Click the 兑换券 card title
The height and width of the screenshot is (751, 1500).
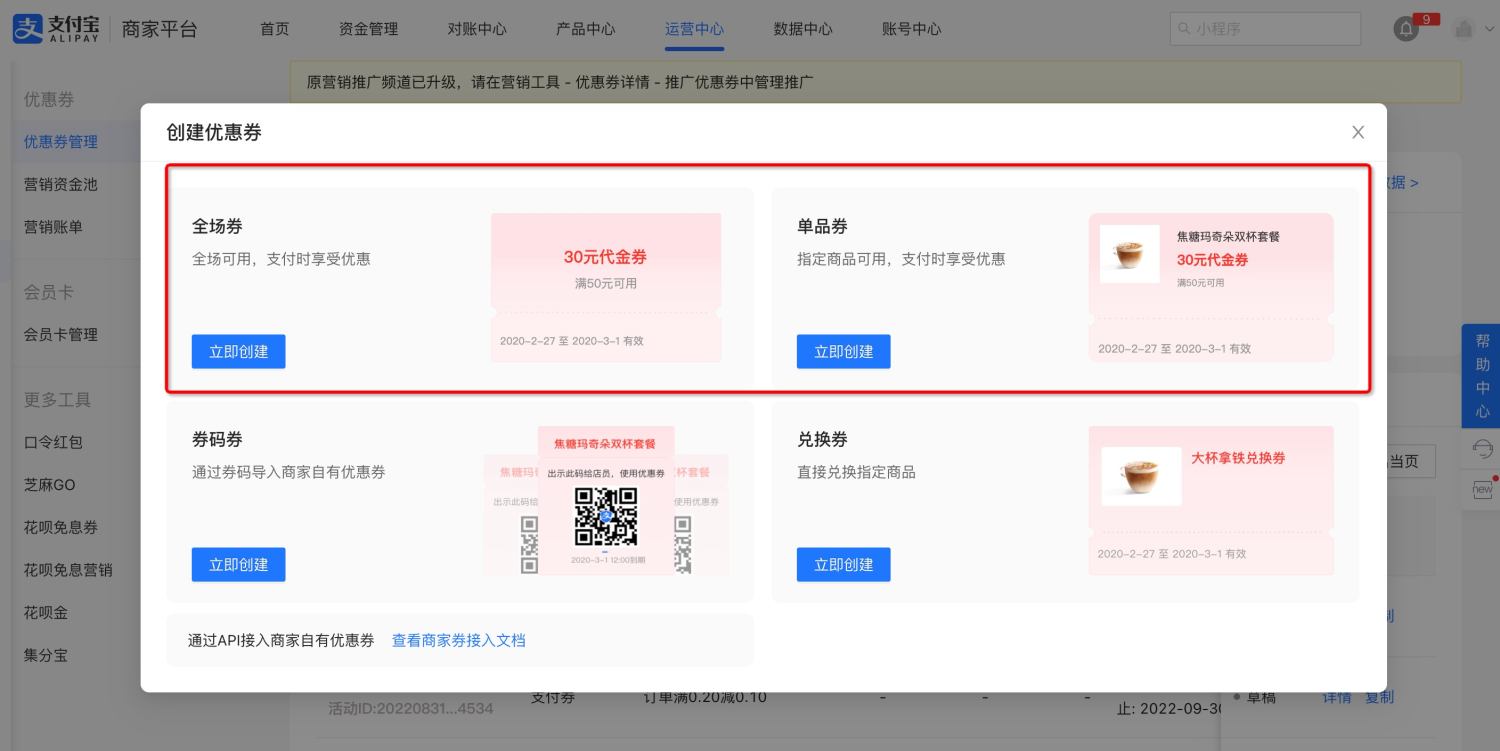[x=822, y=439]
